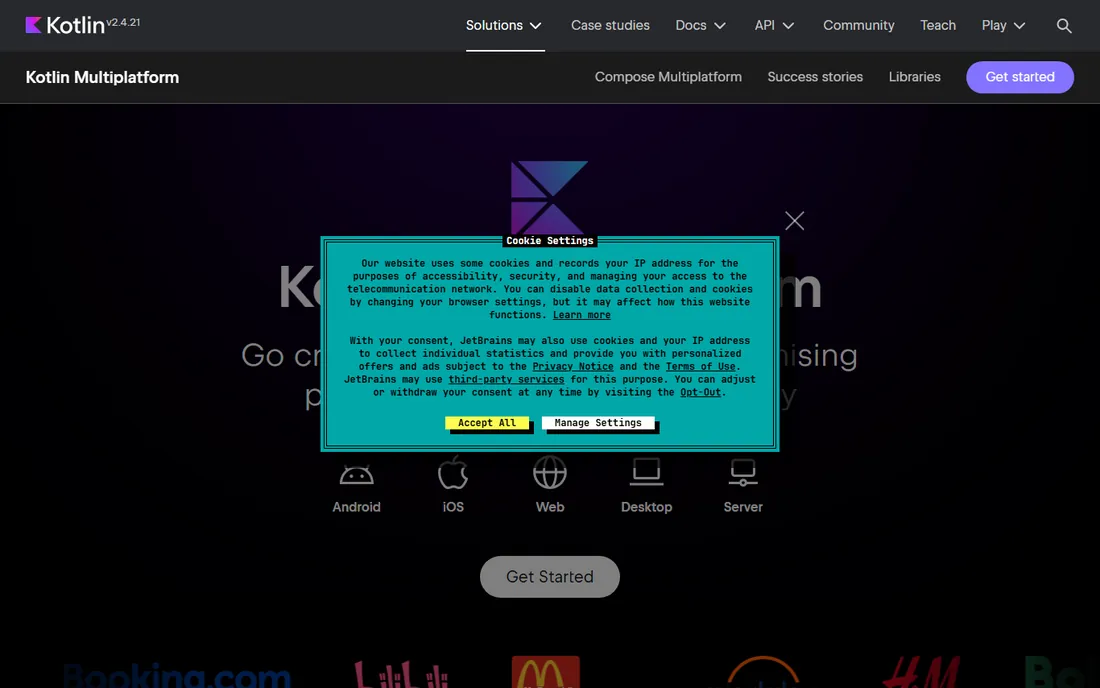Expand the Play dropdown menu
This screenshot has height=688, width=1100.
[x=1003, y=25]
